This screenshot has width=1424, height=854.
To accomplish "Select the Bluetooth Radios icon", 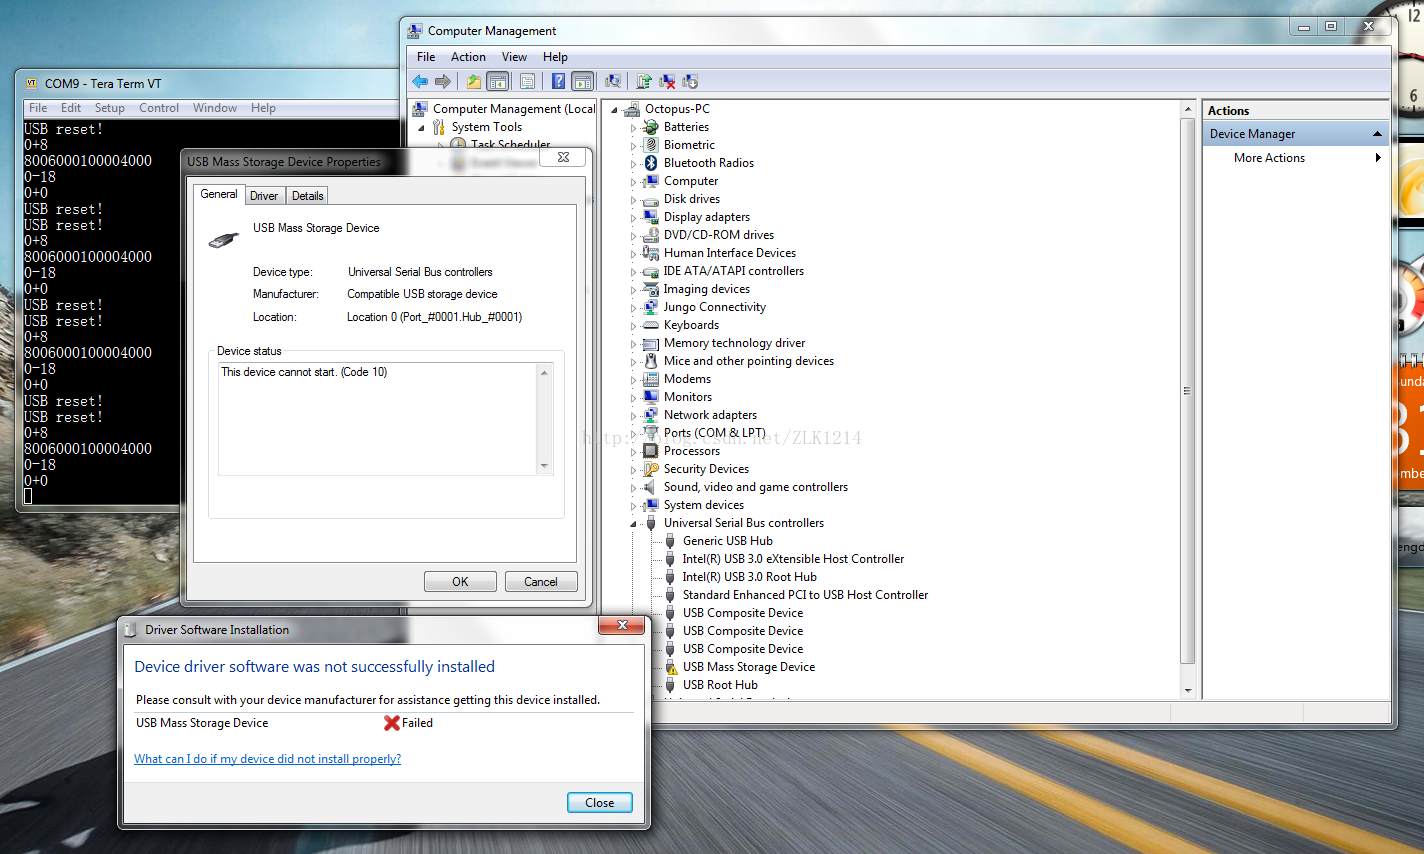I will pyautogui.click(x=651, y=163).
